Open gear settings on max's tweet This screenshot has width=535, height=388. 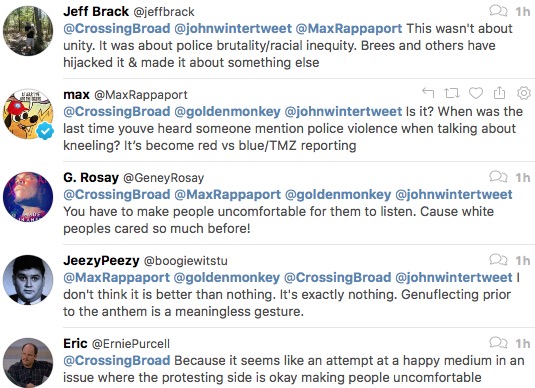click(524, 93)
